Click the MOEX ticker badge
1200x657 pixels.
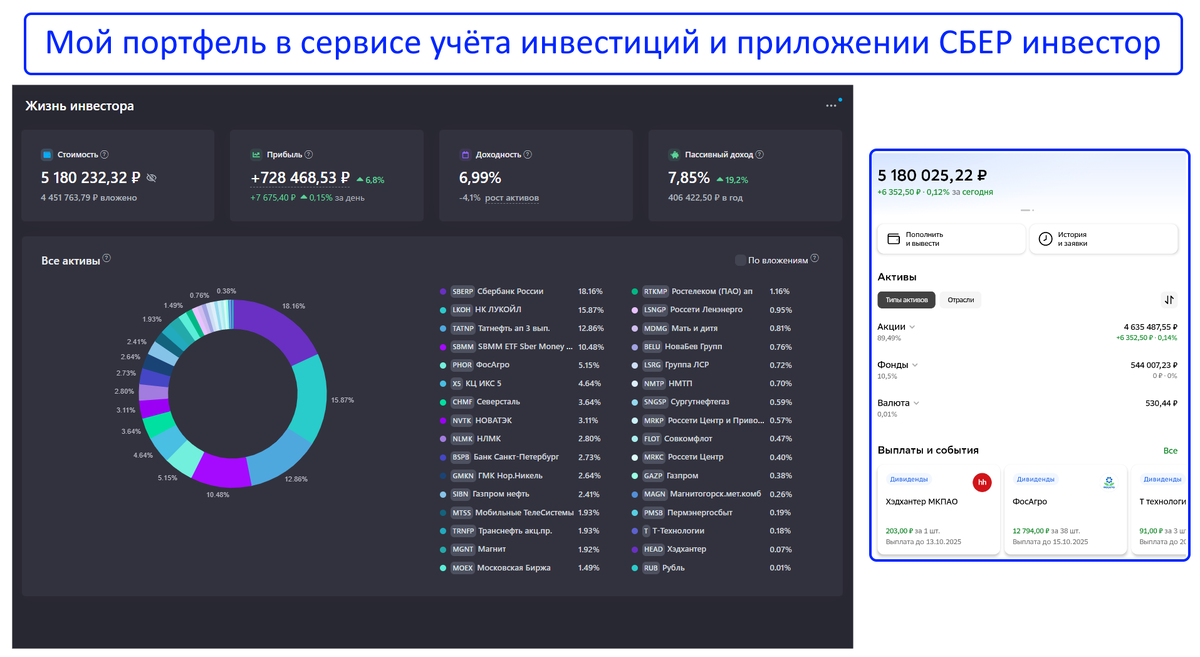(x=462, y=568)
